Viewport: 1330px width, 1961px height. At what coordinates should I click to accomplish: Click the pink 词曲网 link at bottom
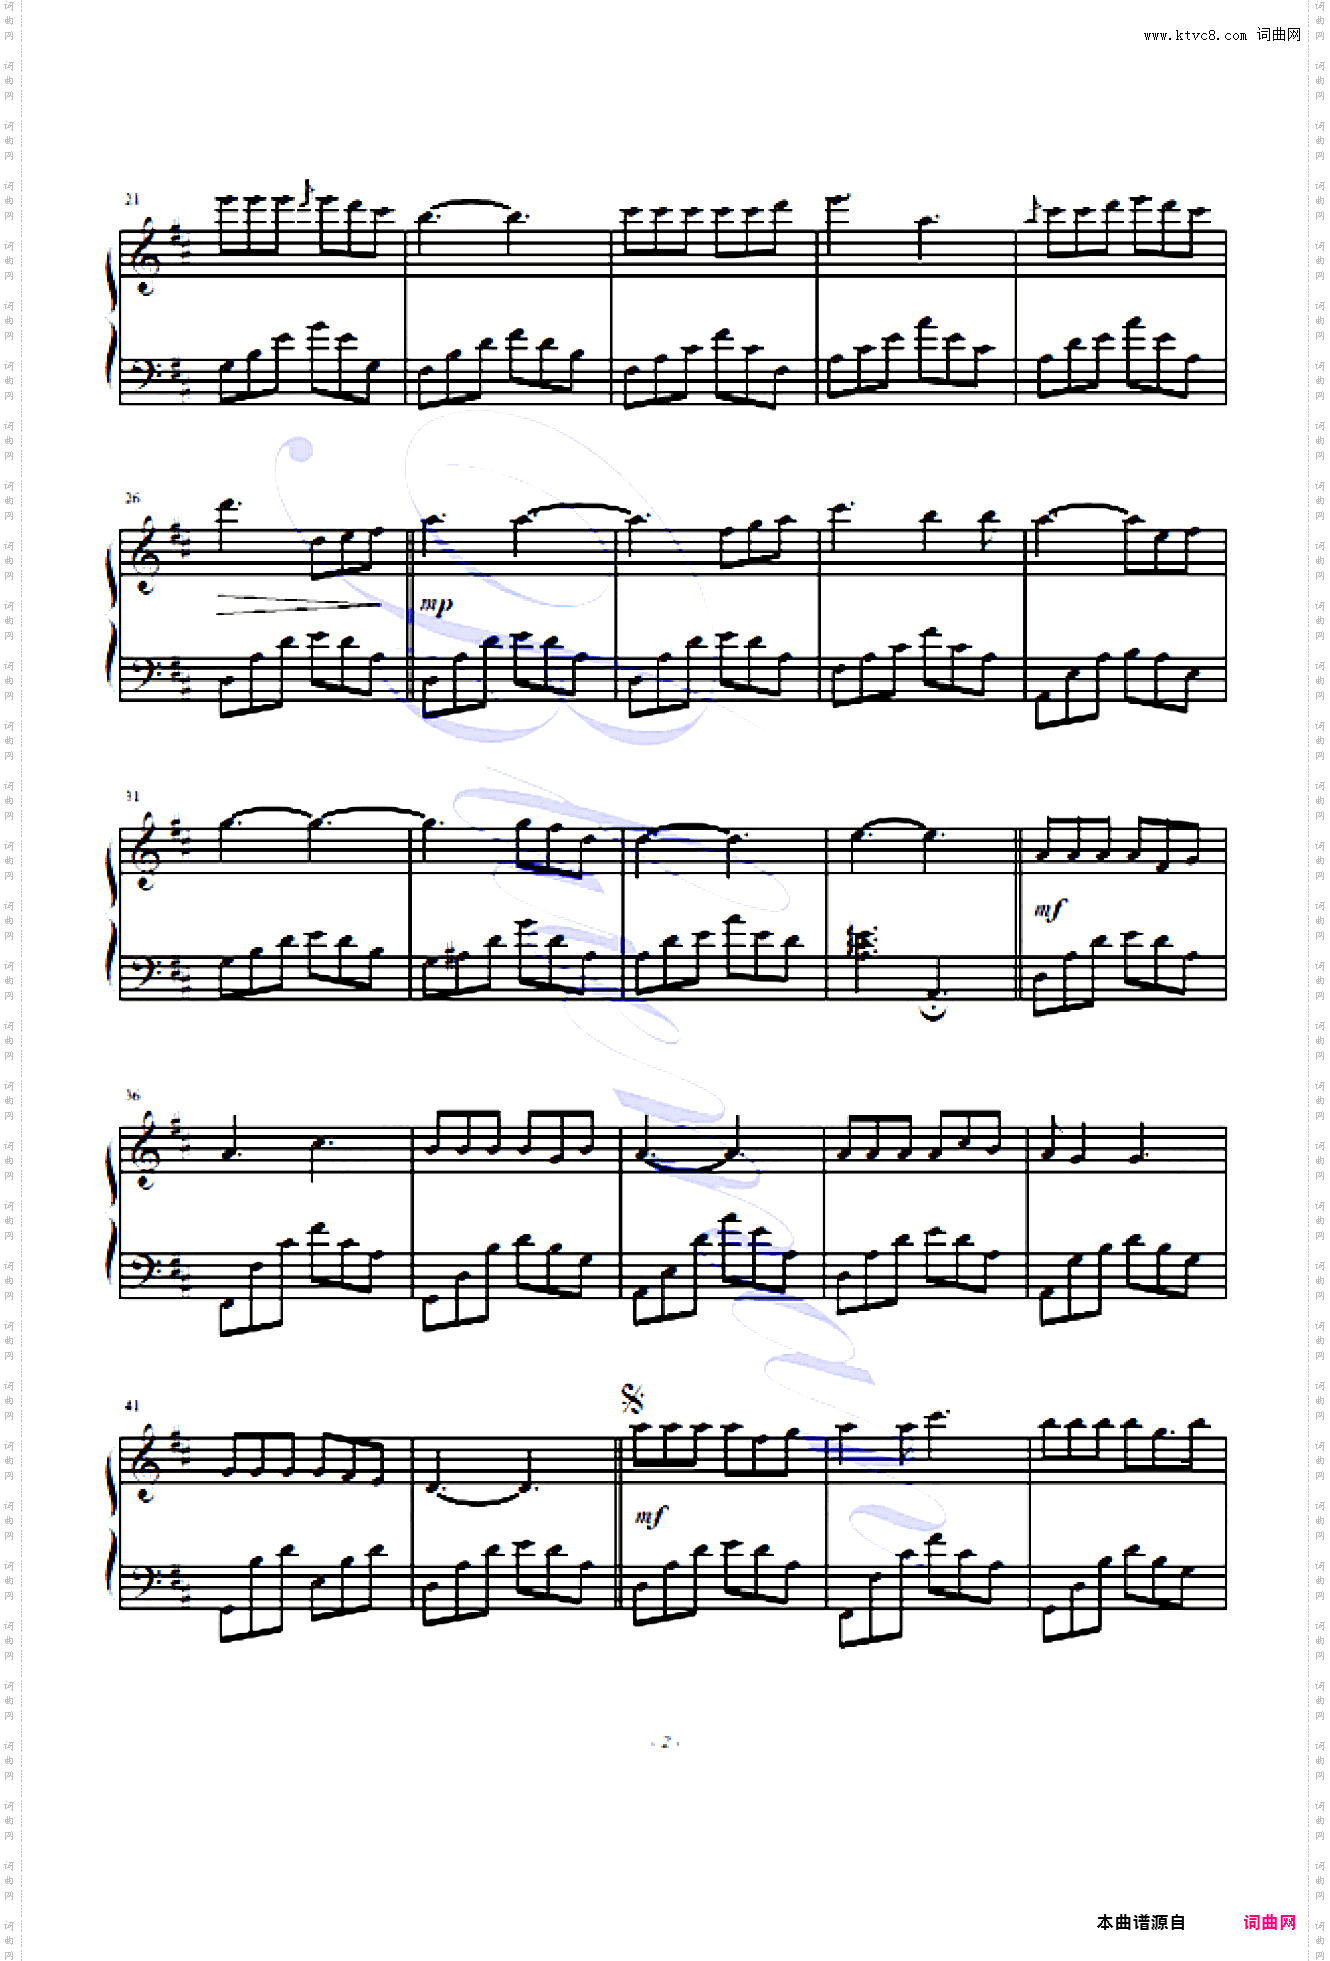coord(1269,1922)
